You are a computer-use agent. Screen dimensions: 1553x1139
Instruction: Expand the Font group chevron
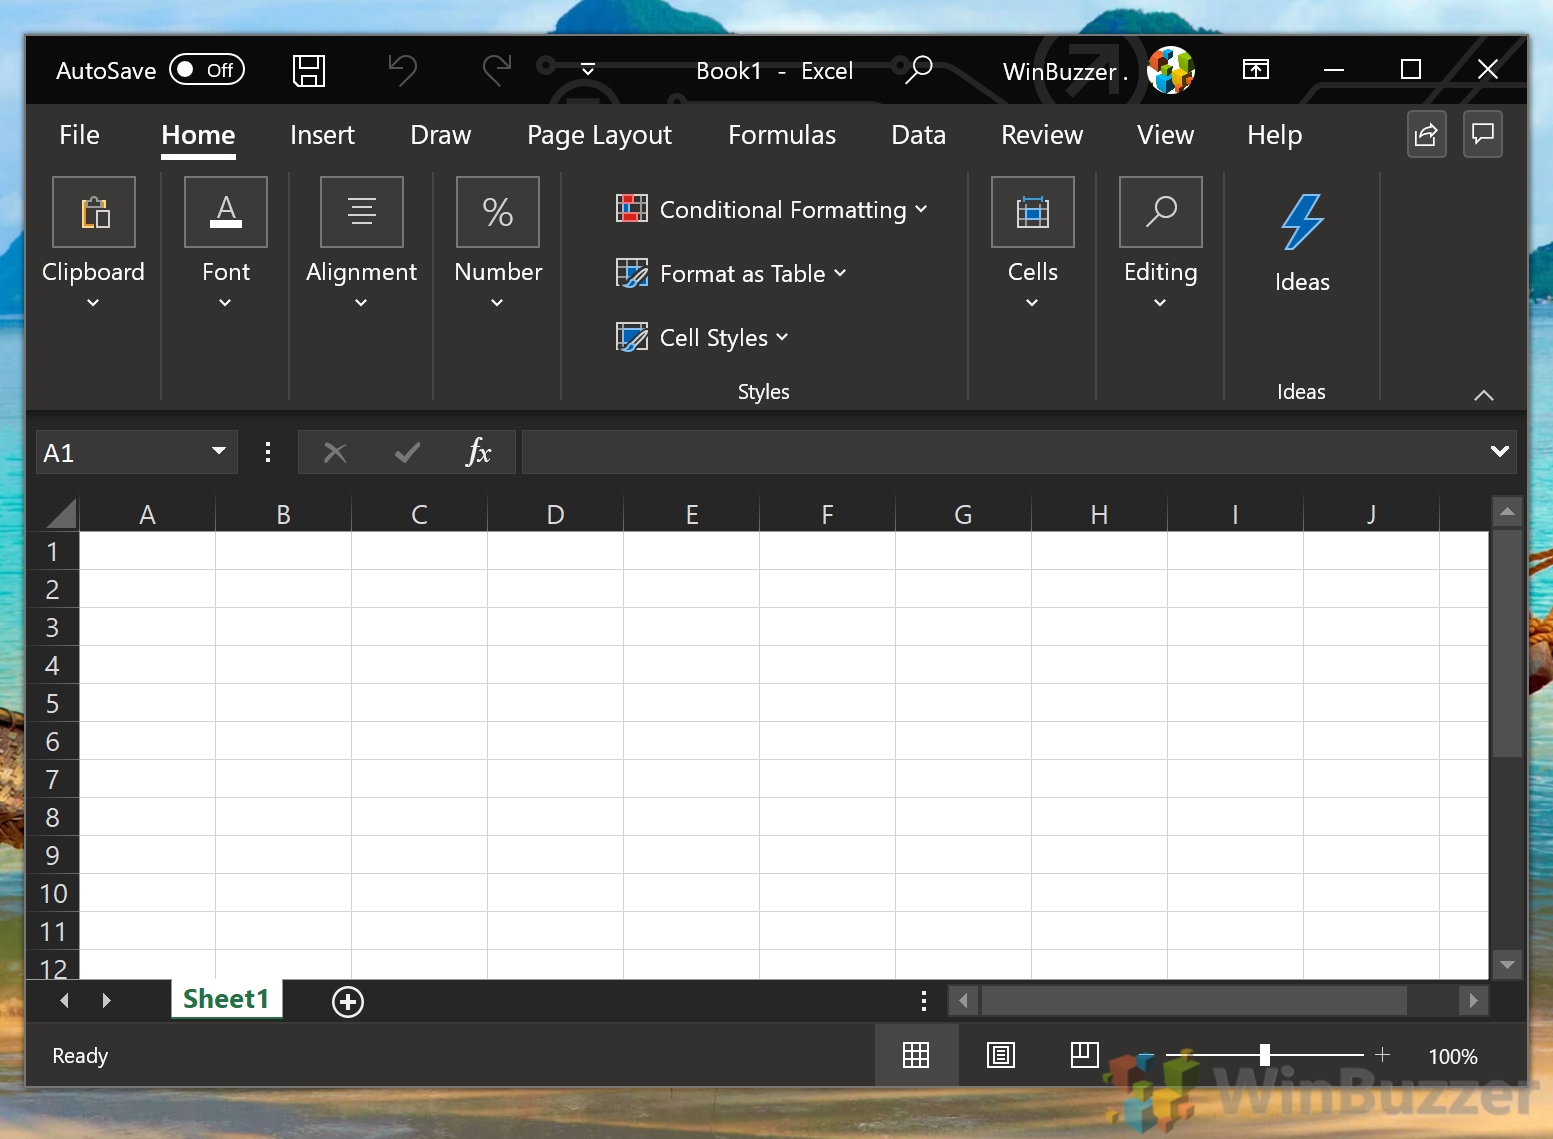click(x=225, y=303)
